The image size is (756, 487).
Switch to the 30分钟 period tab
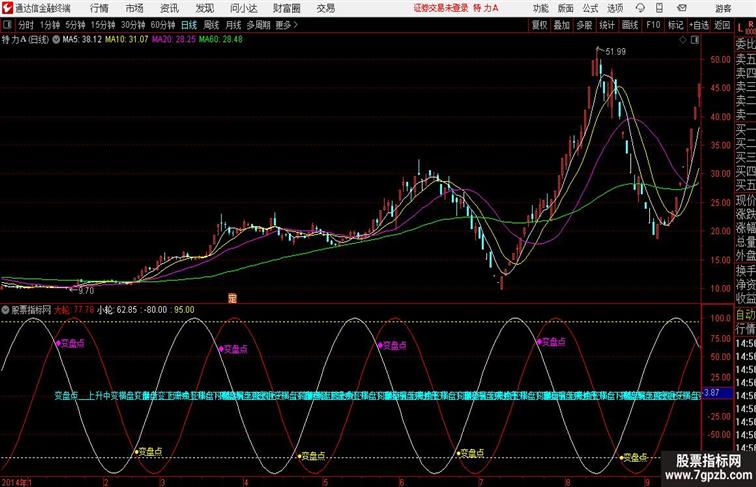133,25
